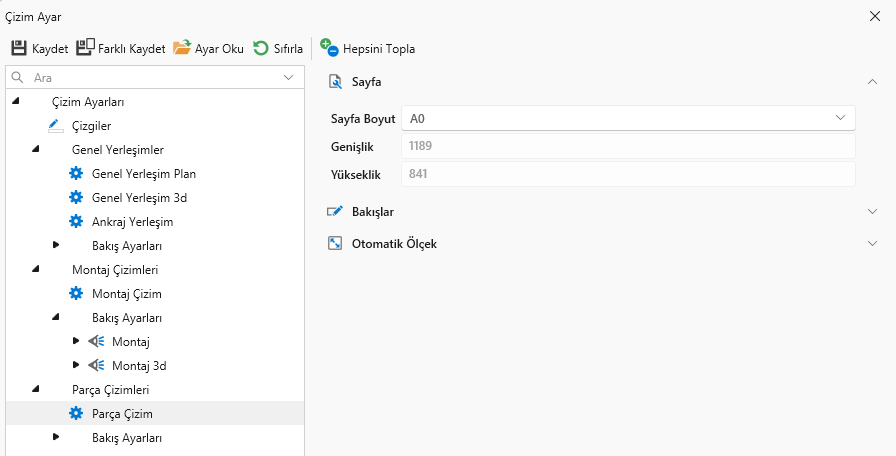Open the Sayfa Boyut dropdown
Image resolution: width=896 pixels, height=456 pixels.
pos(628,118)
